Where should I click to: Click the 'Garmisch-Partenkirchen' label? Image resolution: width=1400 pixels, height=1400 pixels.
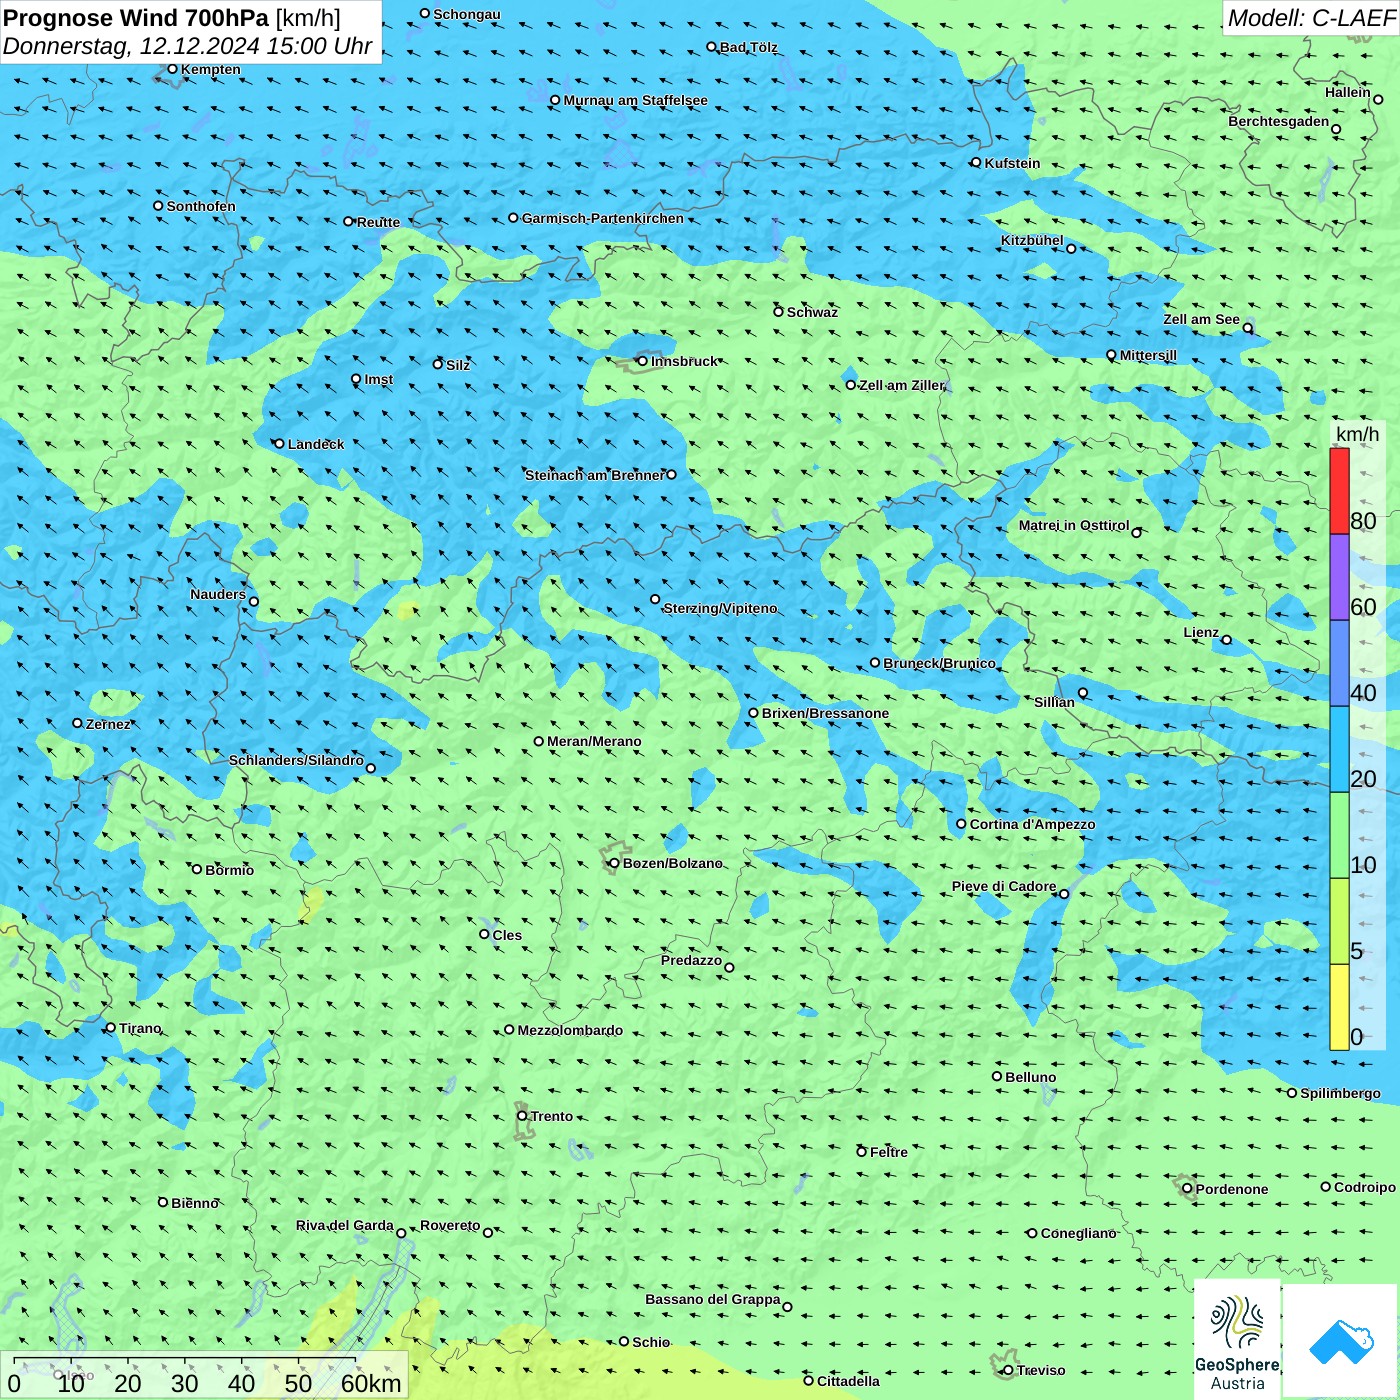[603, 218]
